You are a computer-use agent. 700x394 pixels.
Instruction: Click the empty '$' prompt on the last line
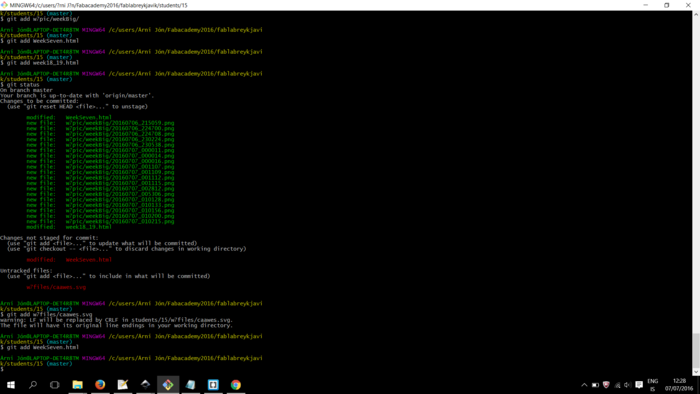[2, 369]
